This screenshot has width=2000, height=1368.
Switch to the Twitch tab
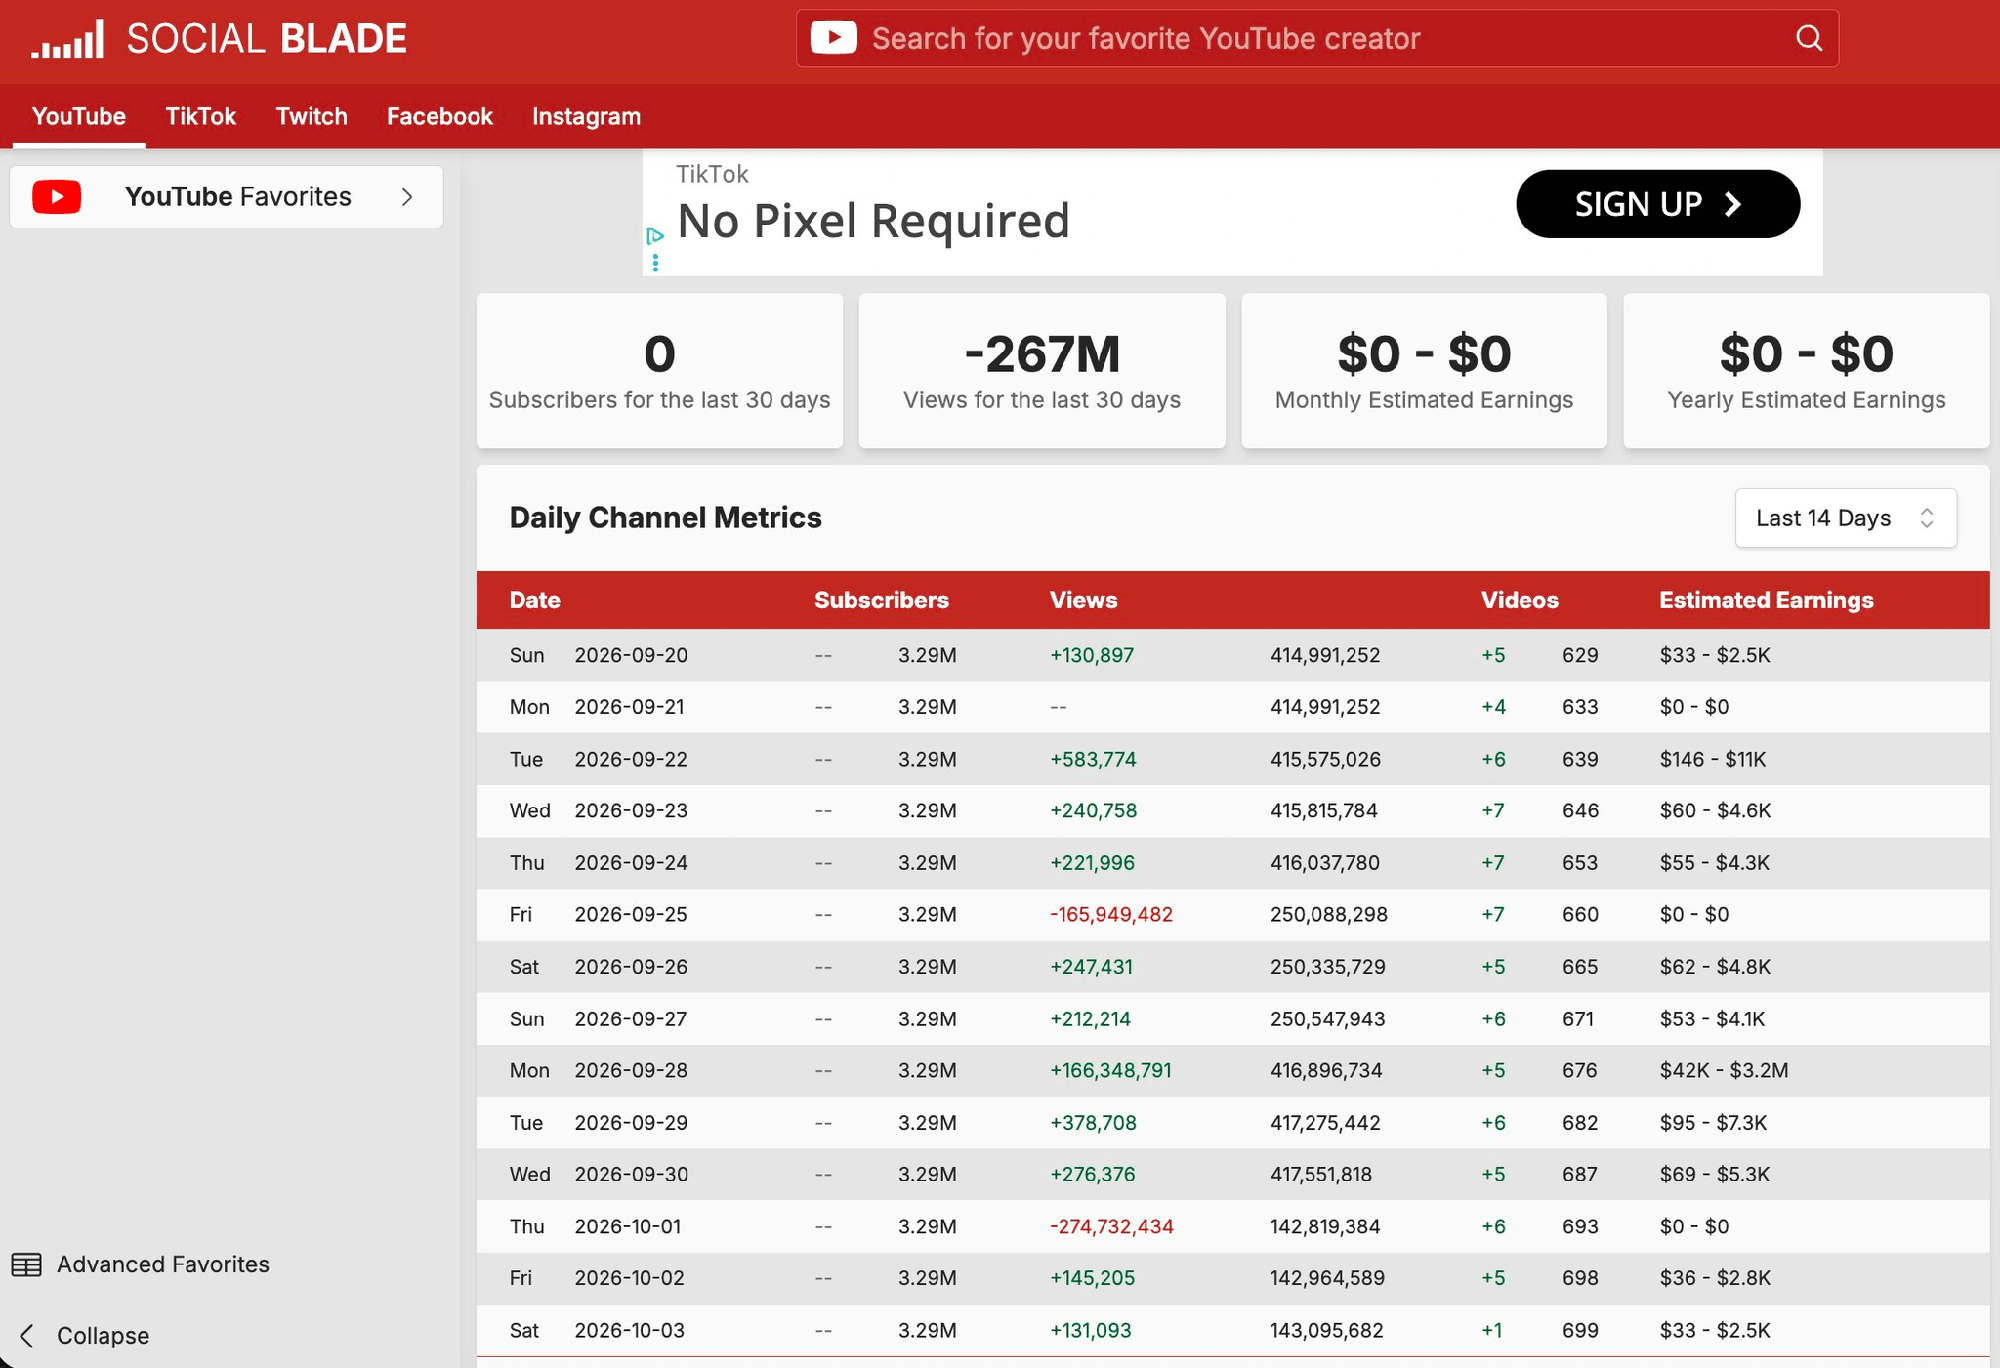tap(312, 116)
